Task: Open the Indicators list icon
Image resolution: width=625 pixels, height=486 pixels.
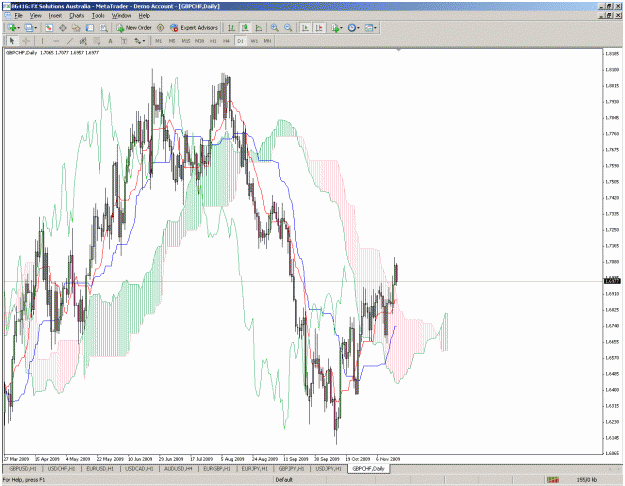Action: pos(335,28)
